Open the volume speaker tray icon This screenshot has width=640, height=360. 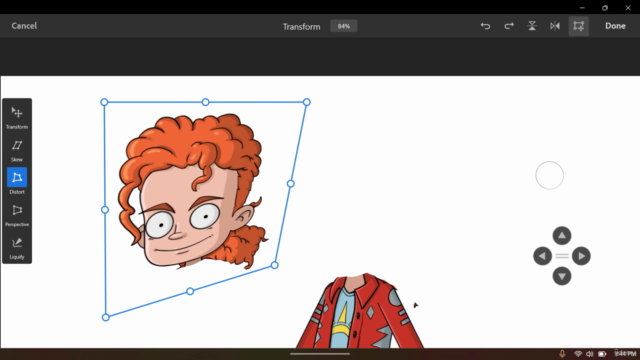pyautogui.click(x=589, y=354)
